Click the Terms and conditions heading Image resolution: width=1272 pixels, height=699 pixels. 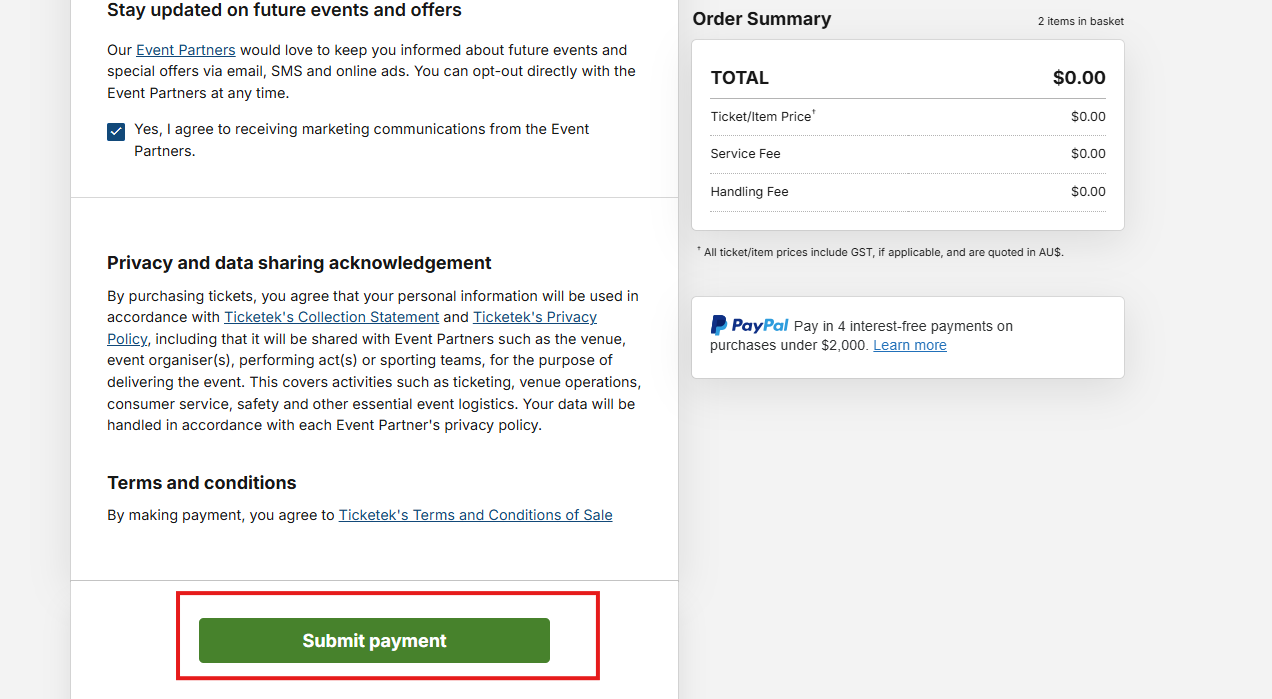click(202, 483)
